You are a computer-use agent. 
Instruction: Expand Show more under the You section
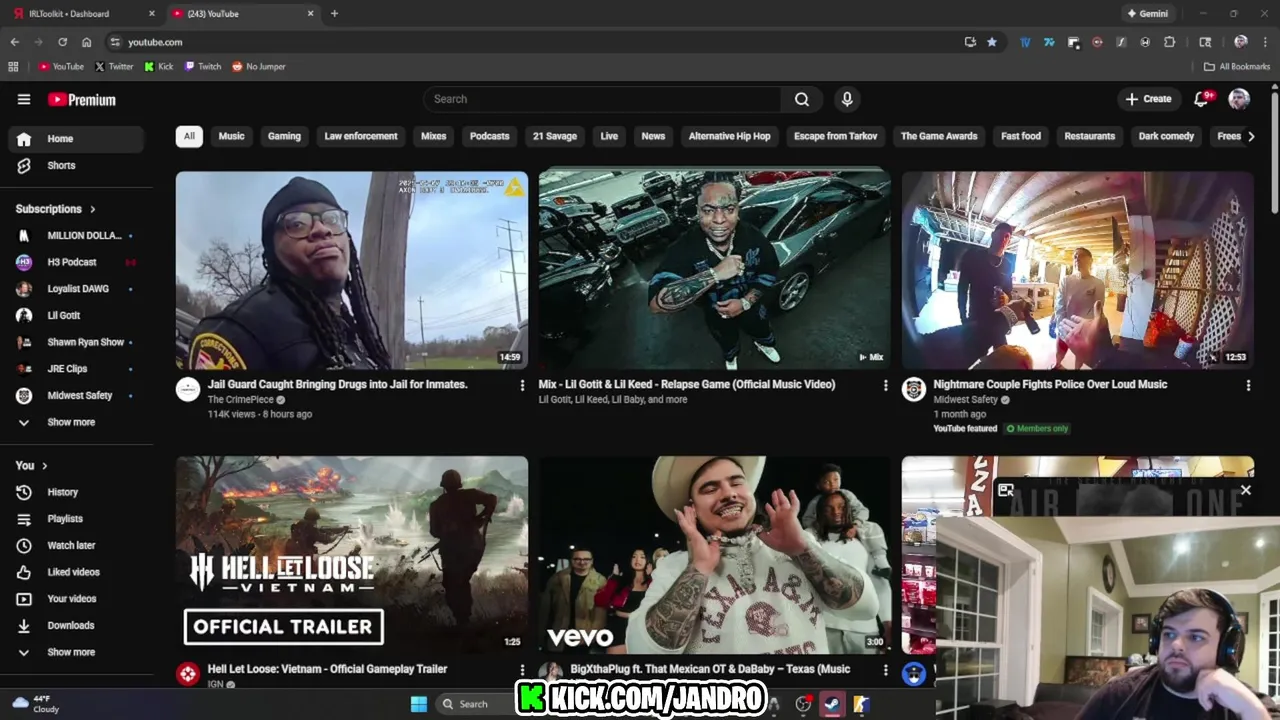coord(76,652)
